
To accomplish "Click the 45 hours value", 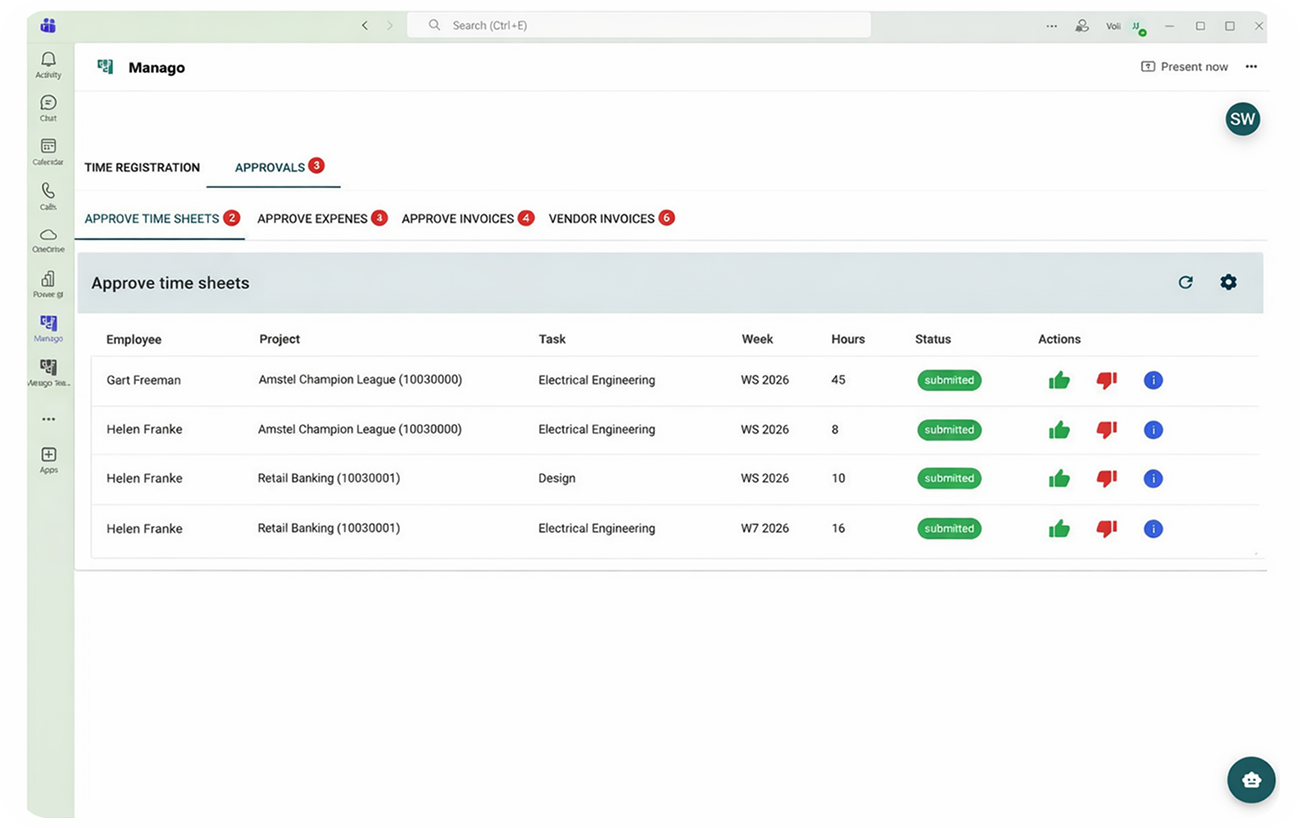I will coord(838,380).
